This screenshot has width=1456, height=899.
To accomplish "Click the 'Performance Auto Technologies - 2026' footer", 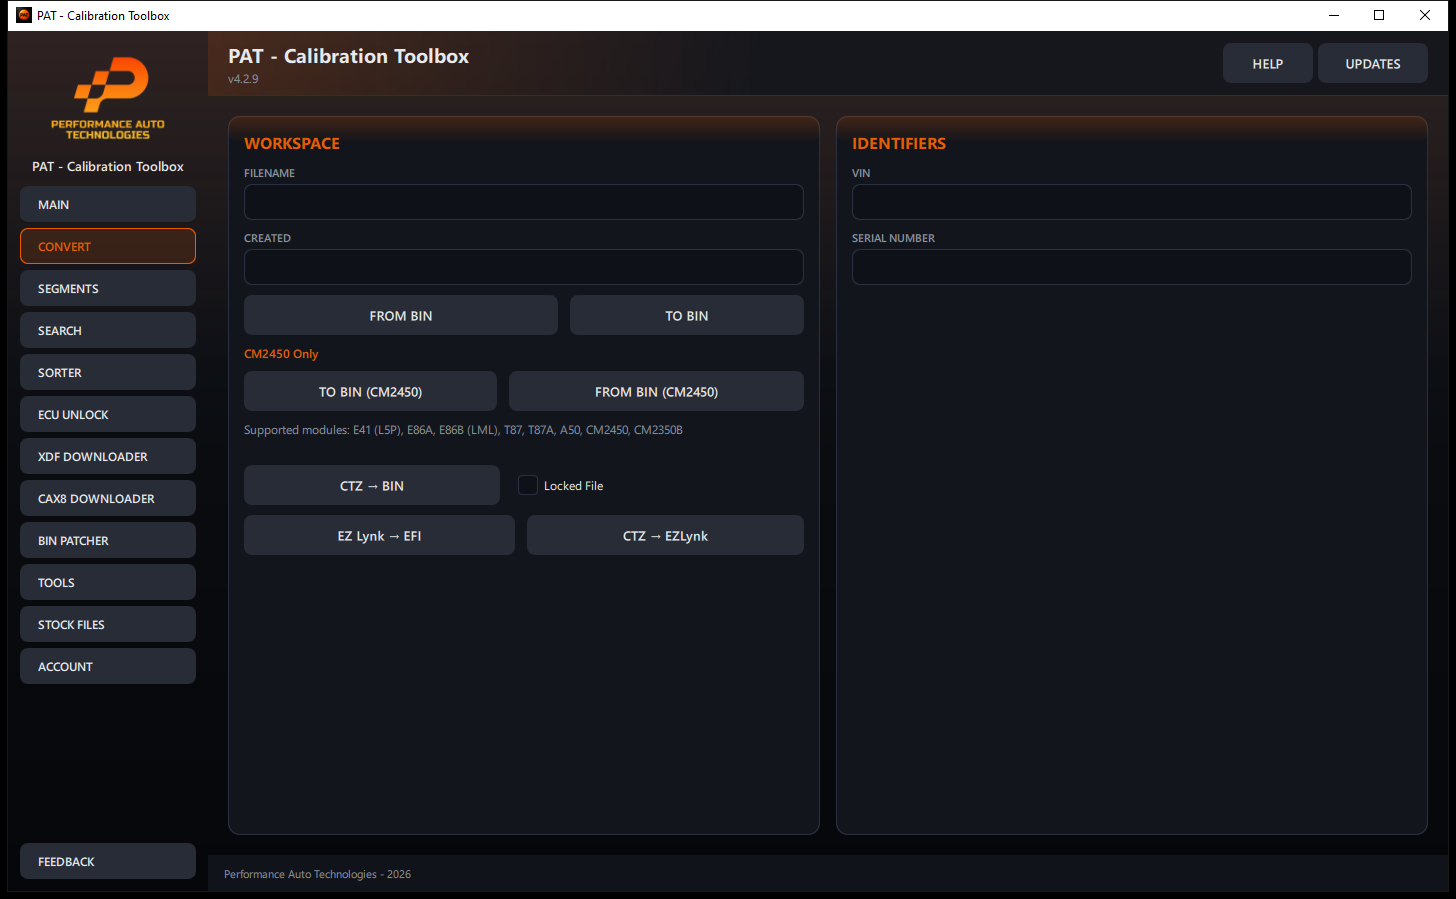I will [317, 874].
